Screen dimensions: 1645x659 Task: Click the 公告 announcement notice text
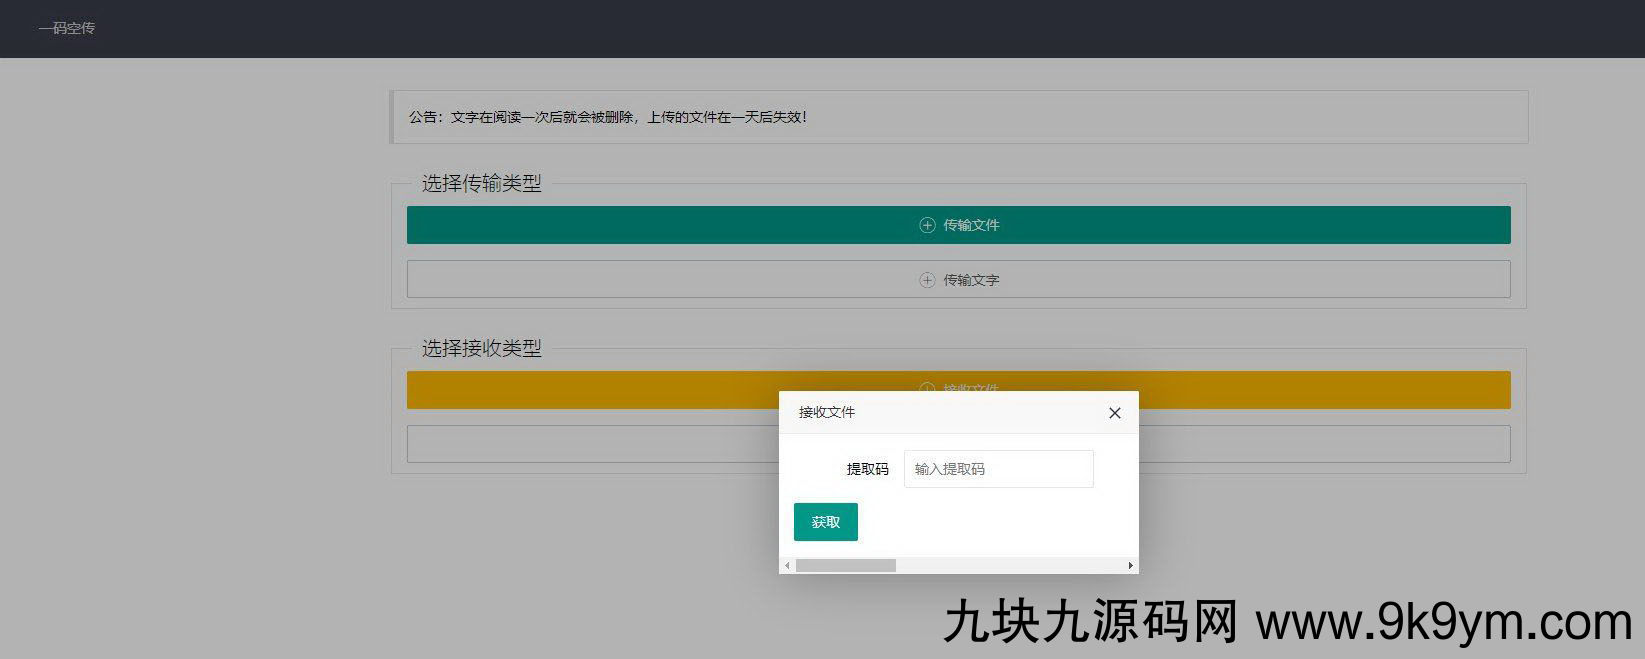click(x=607, y=117)
